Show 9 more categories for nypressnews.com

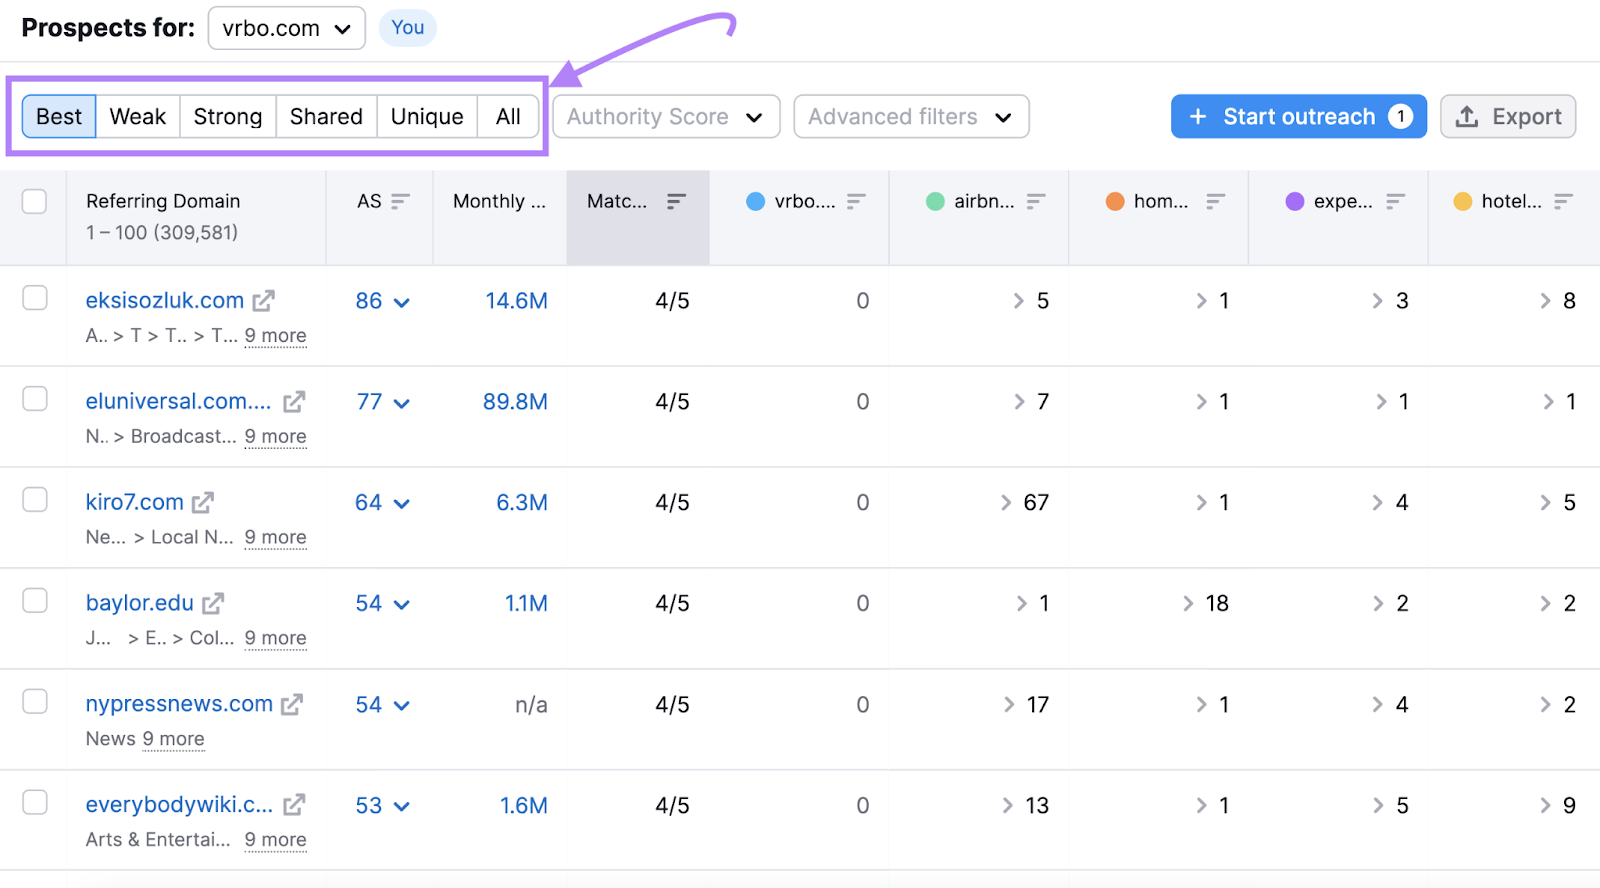click(173, 739)
